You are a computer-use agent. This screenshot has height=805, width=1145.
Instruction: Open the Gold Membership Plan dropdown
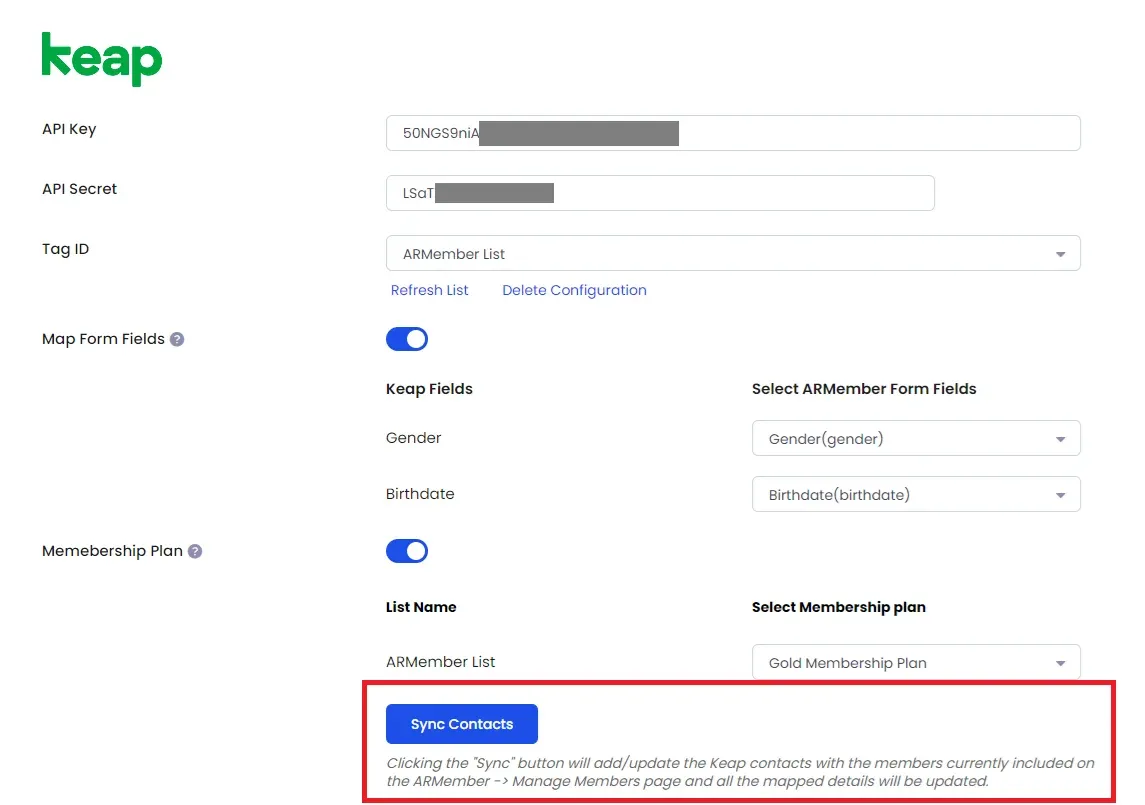tap(916, 663)
